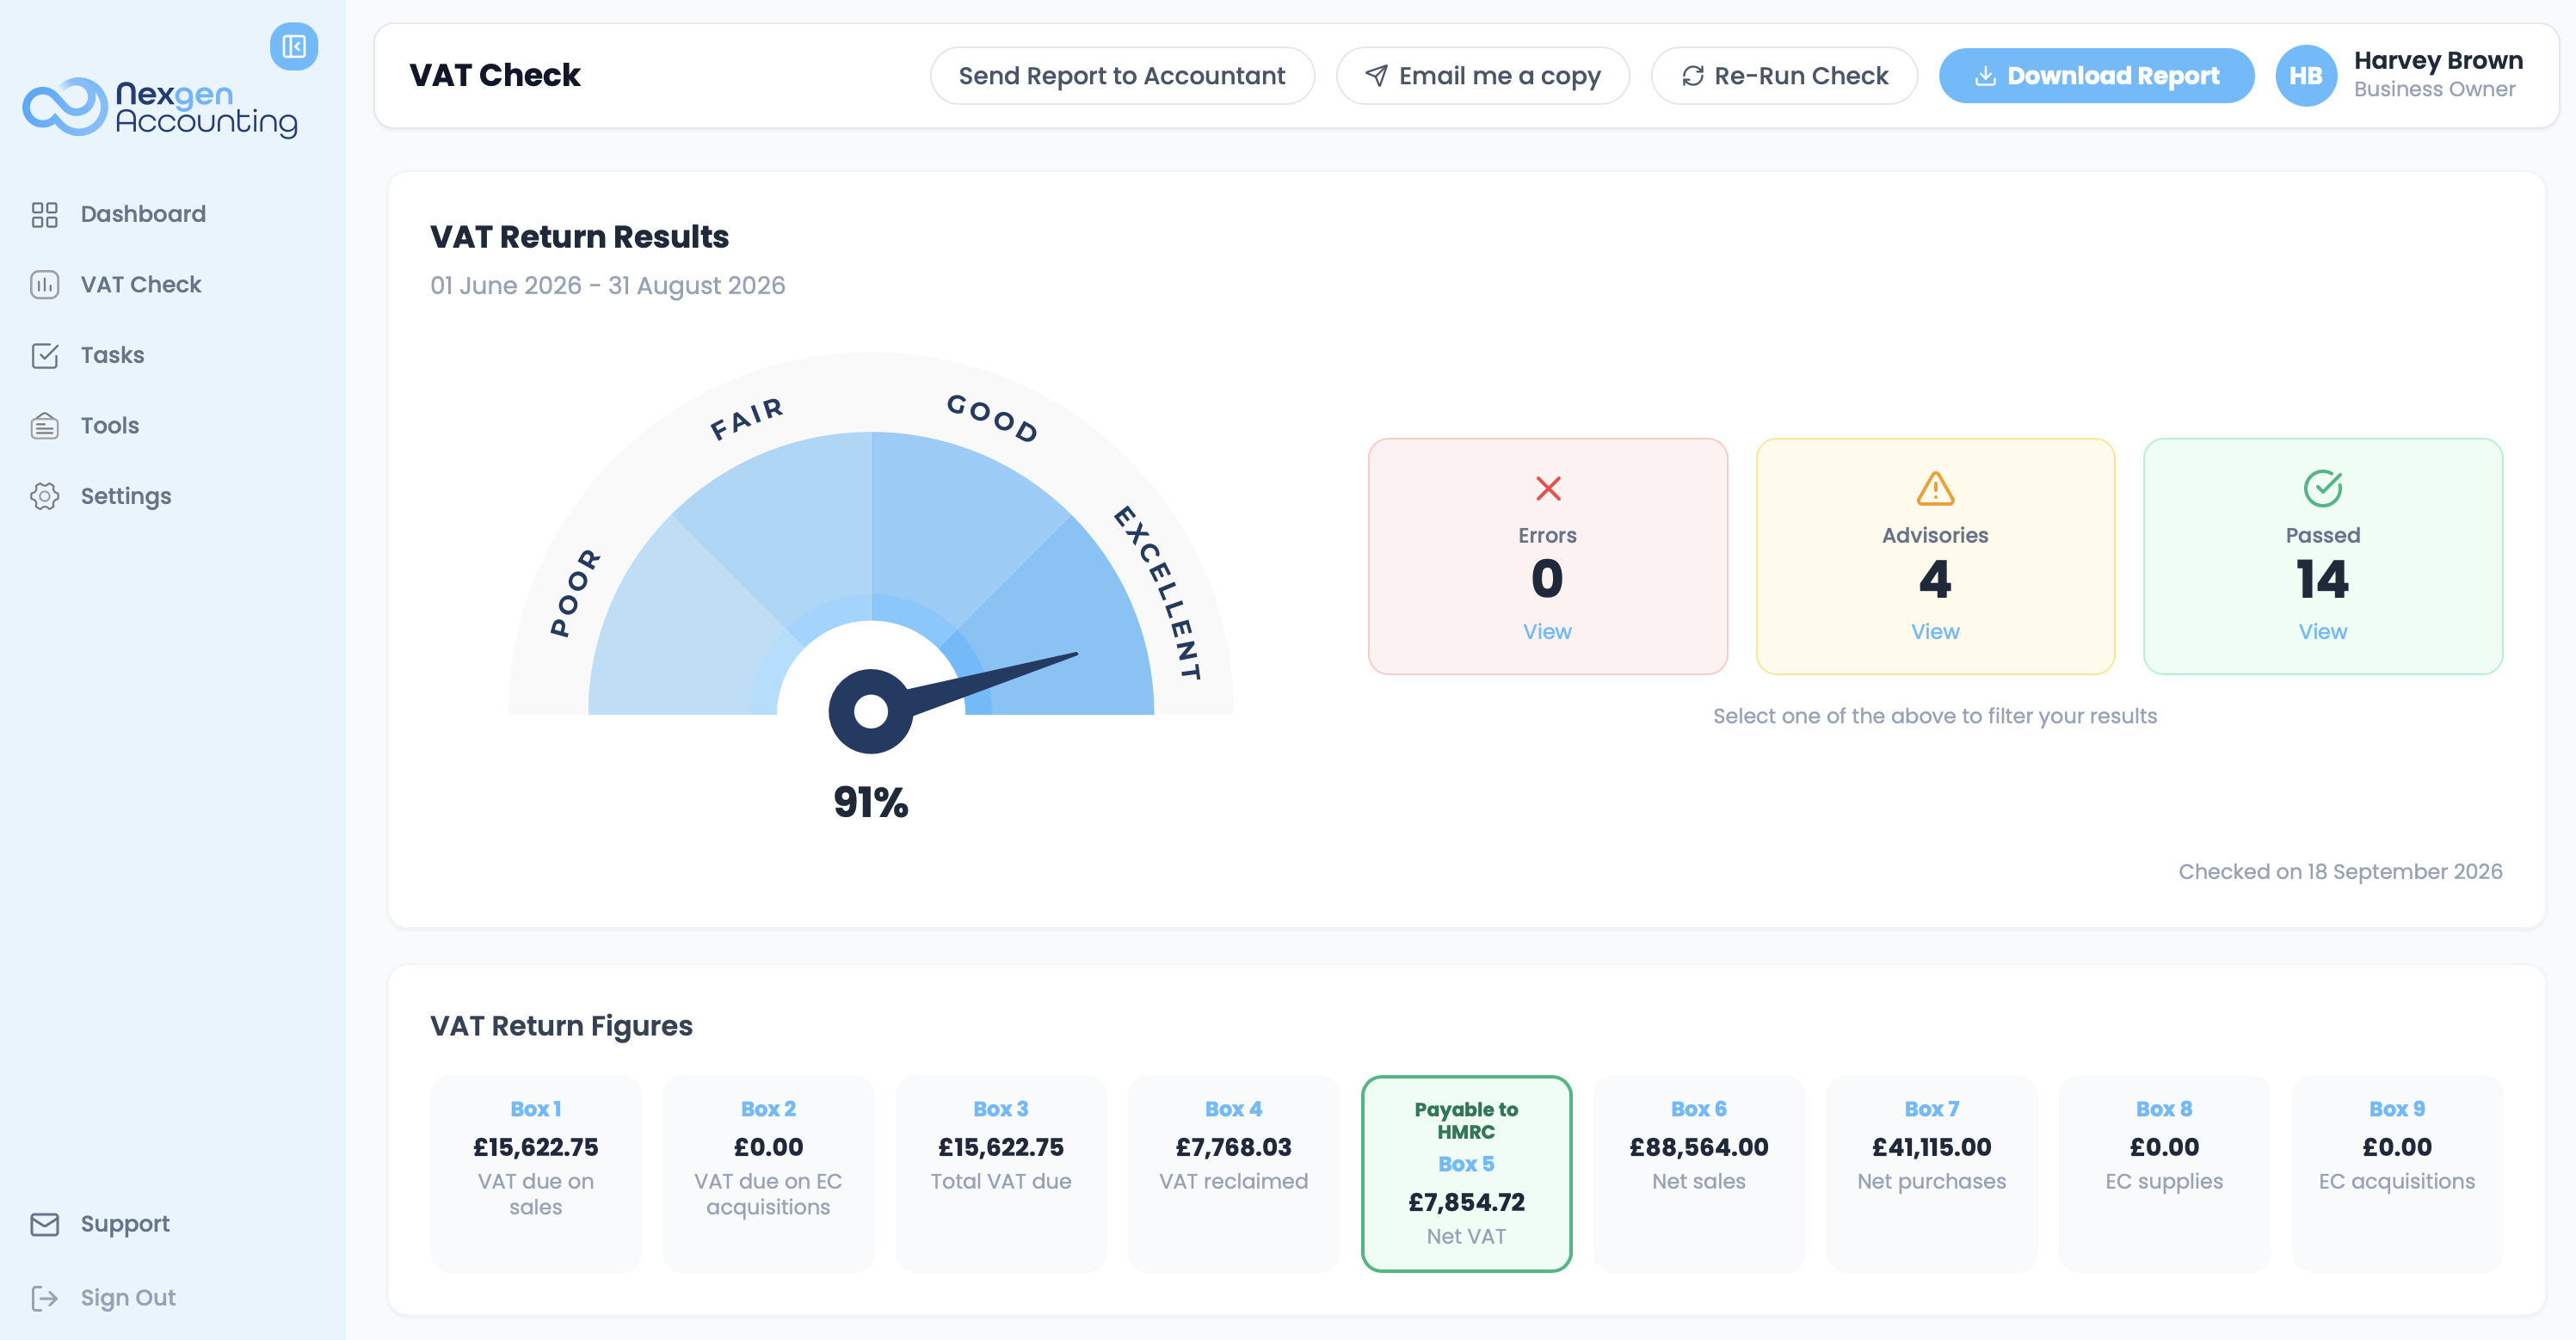
Task: View the Passed results
Action: [x=2322, y=632]
